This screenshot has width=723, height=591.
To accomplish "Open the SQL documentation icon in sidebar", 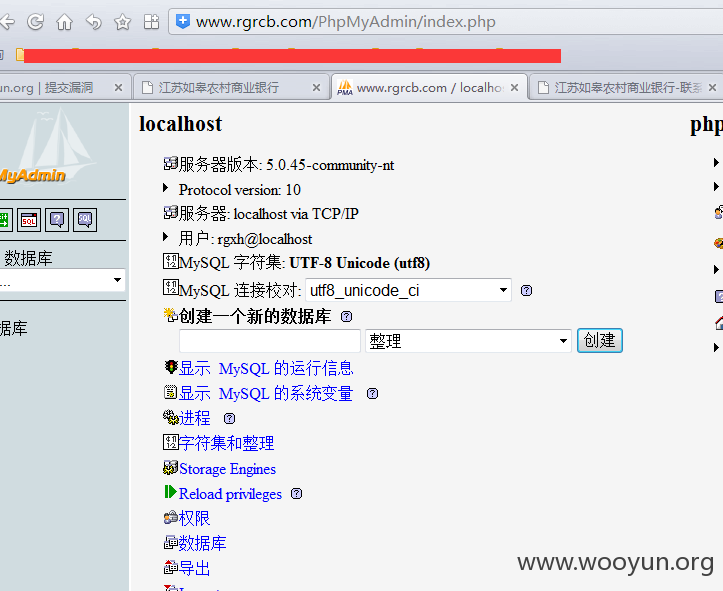I will [x=85, y=220].
